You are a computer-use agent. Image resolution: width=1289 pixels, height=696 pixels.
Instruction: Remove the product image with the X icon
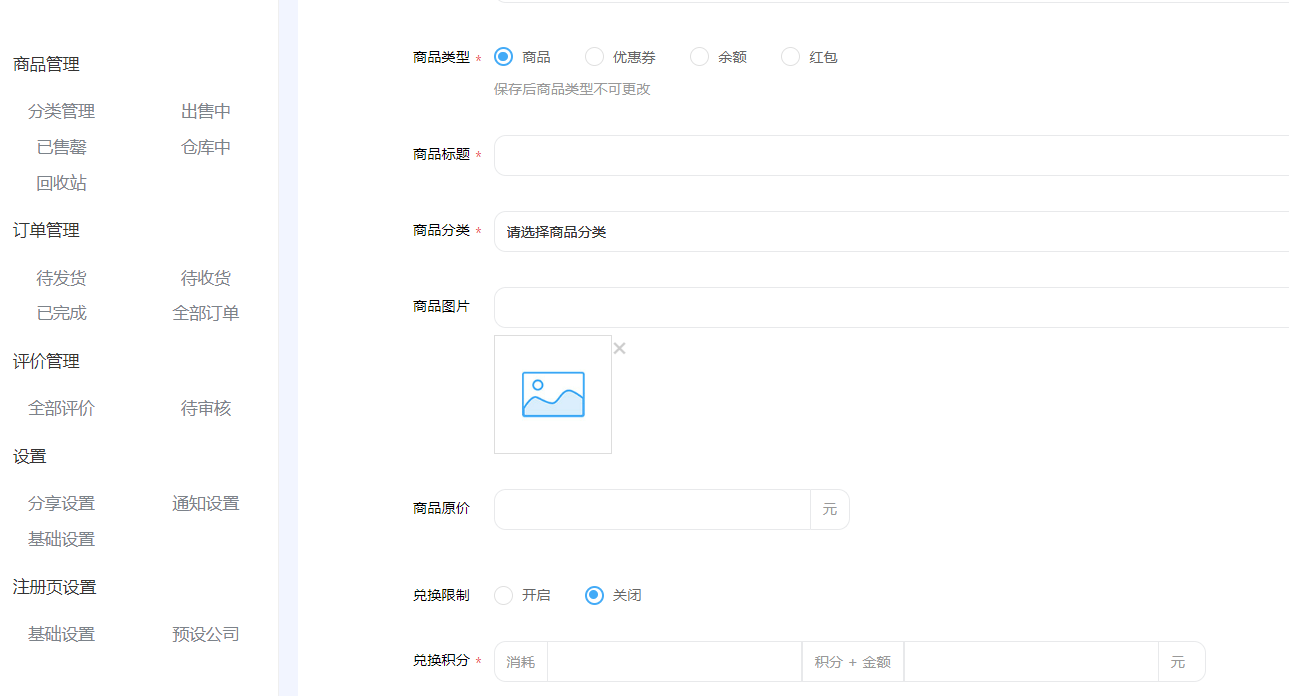coord(619,348)
